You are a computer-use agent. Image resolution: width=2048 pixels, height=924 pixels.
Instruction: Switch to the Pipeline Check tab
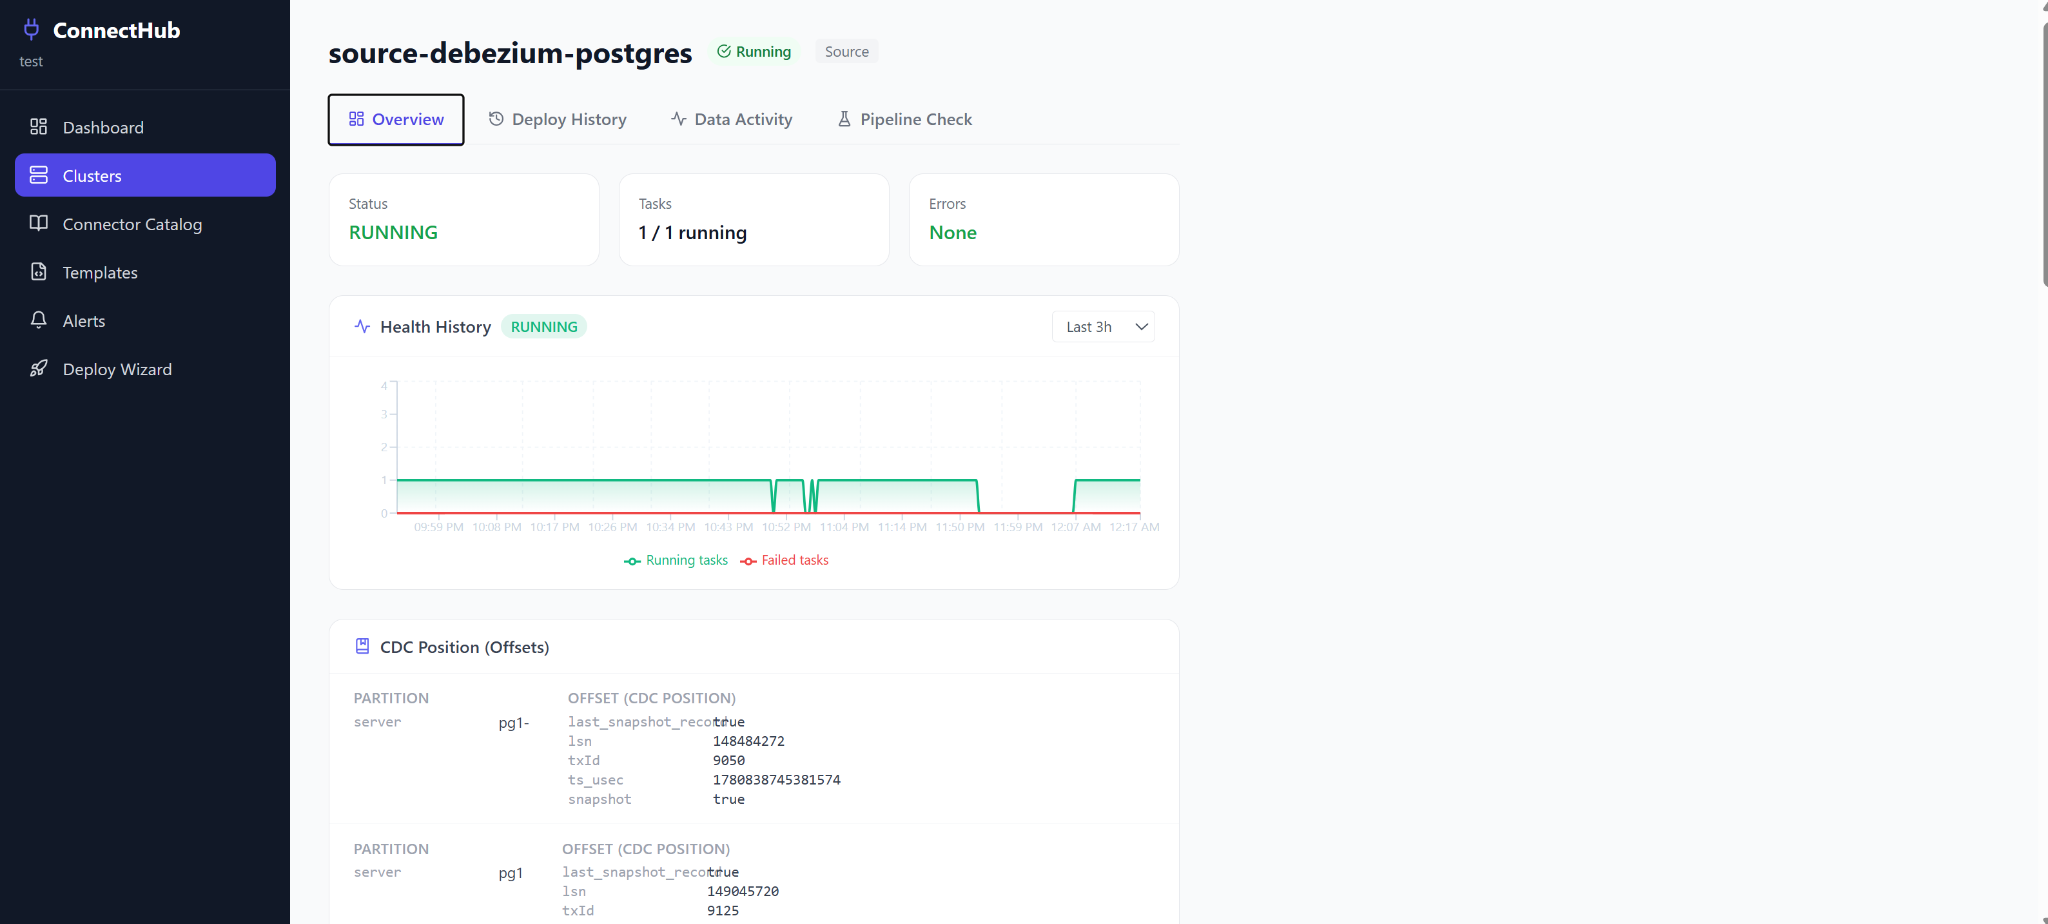coord(905,119)
